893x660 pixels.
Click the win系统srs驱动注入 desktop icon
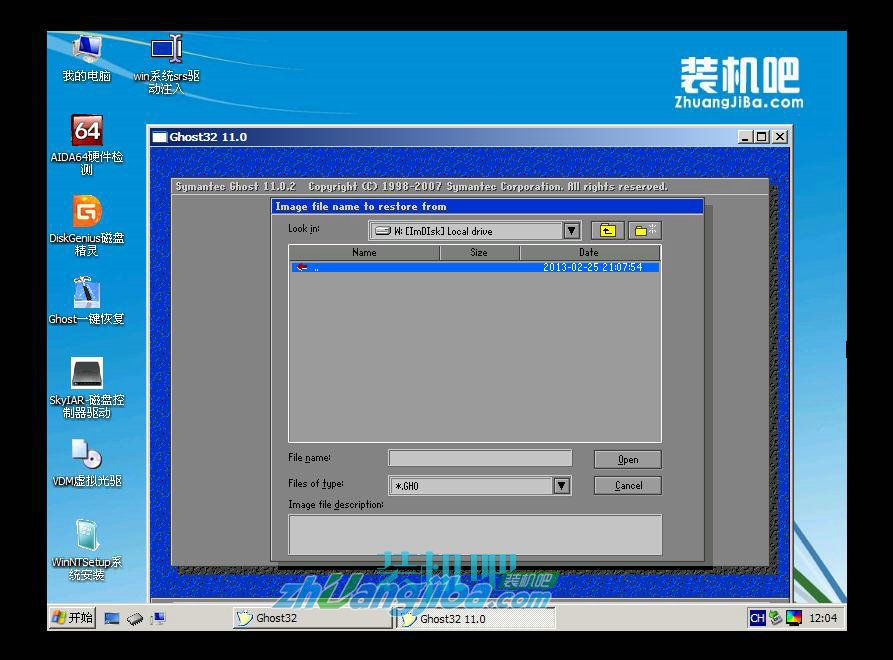point(164,50)
